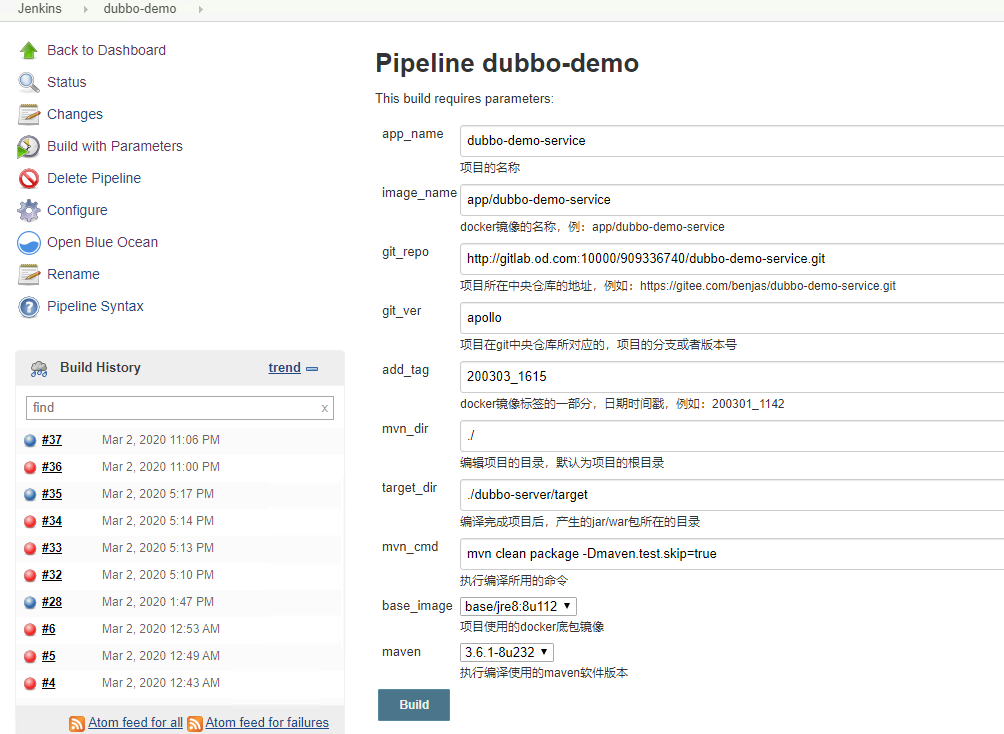Click the Build with Parameters clock icon

[x=29, y=147]
